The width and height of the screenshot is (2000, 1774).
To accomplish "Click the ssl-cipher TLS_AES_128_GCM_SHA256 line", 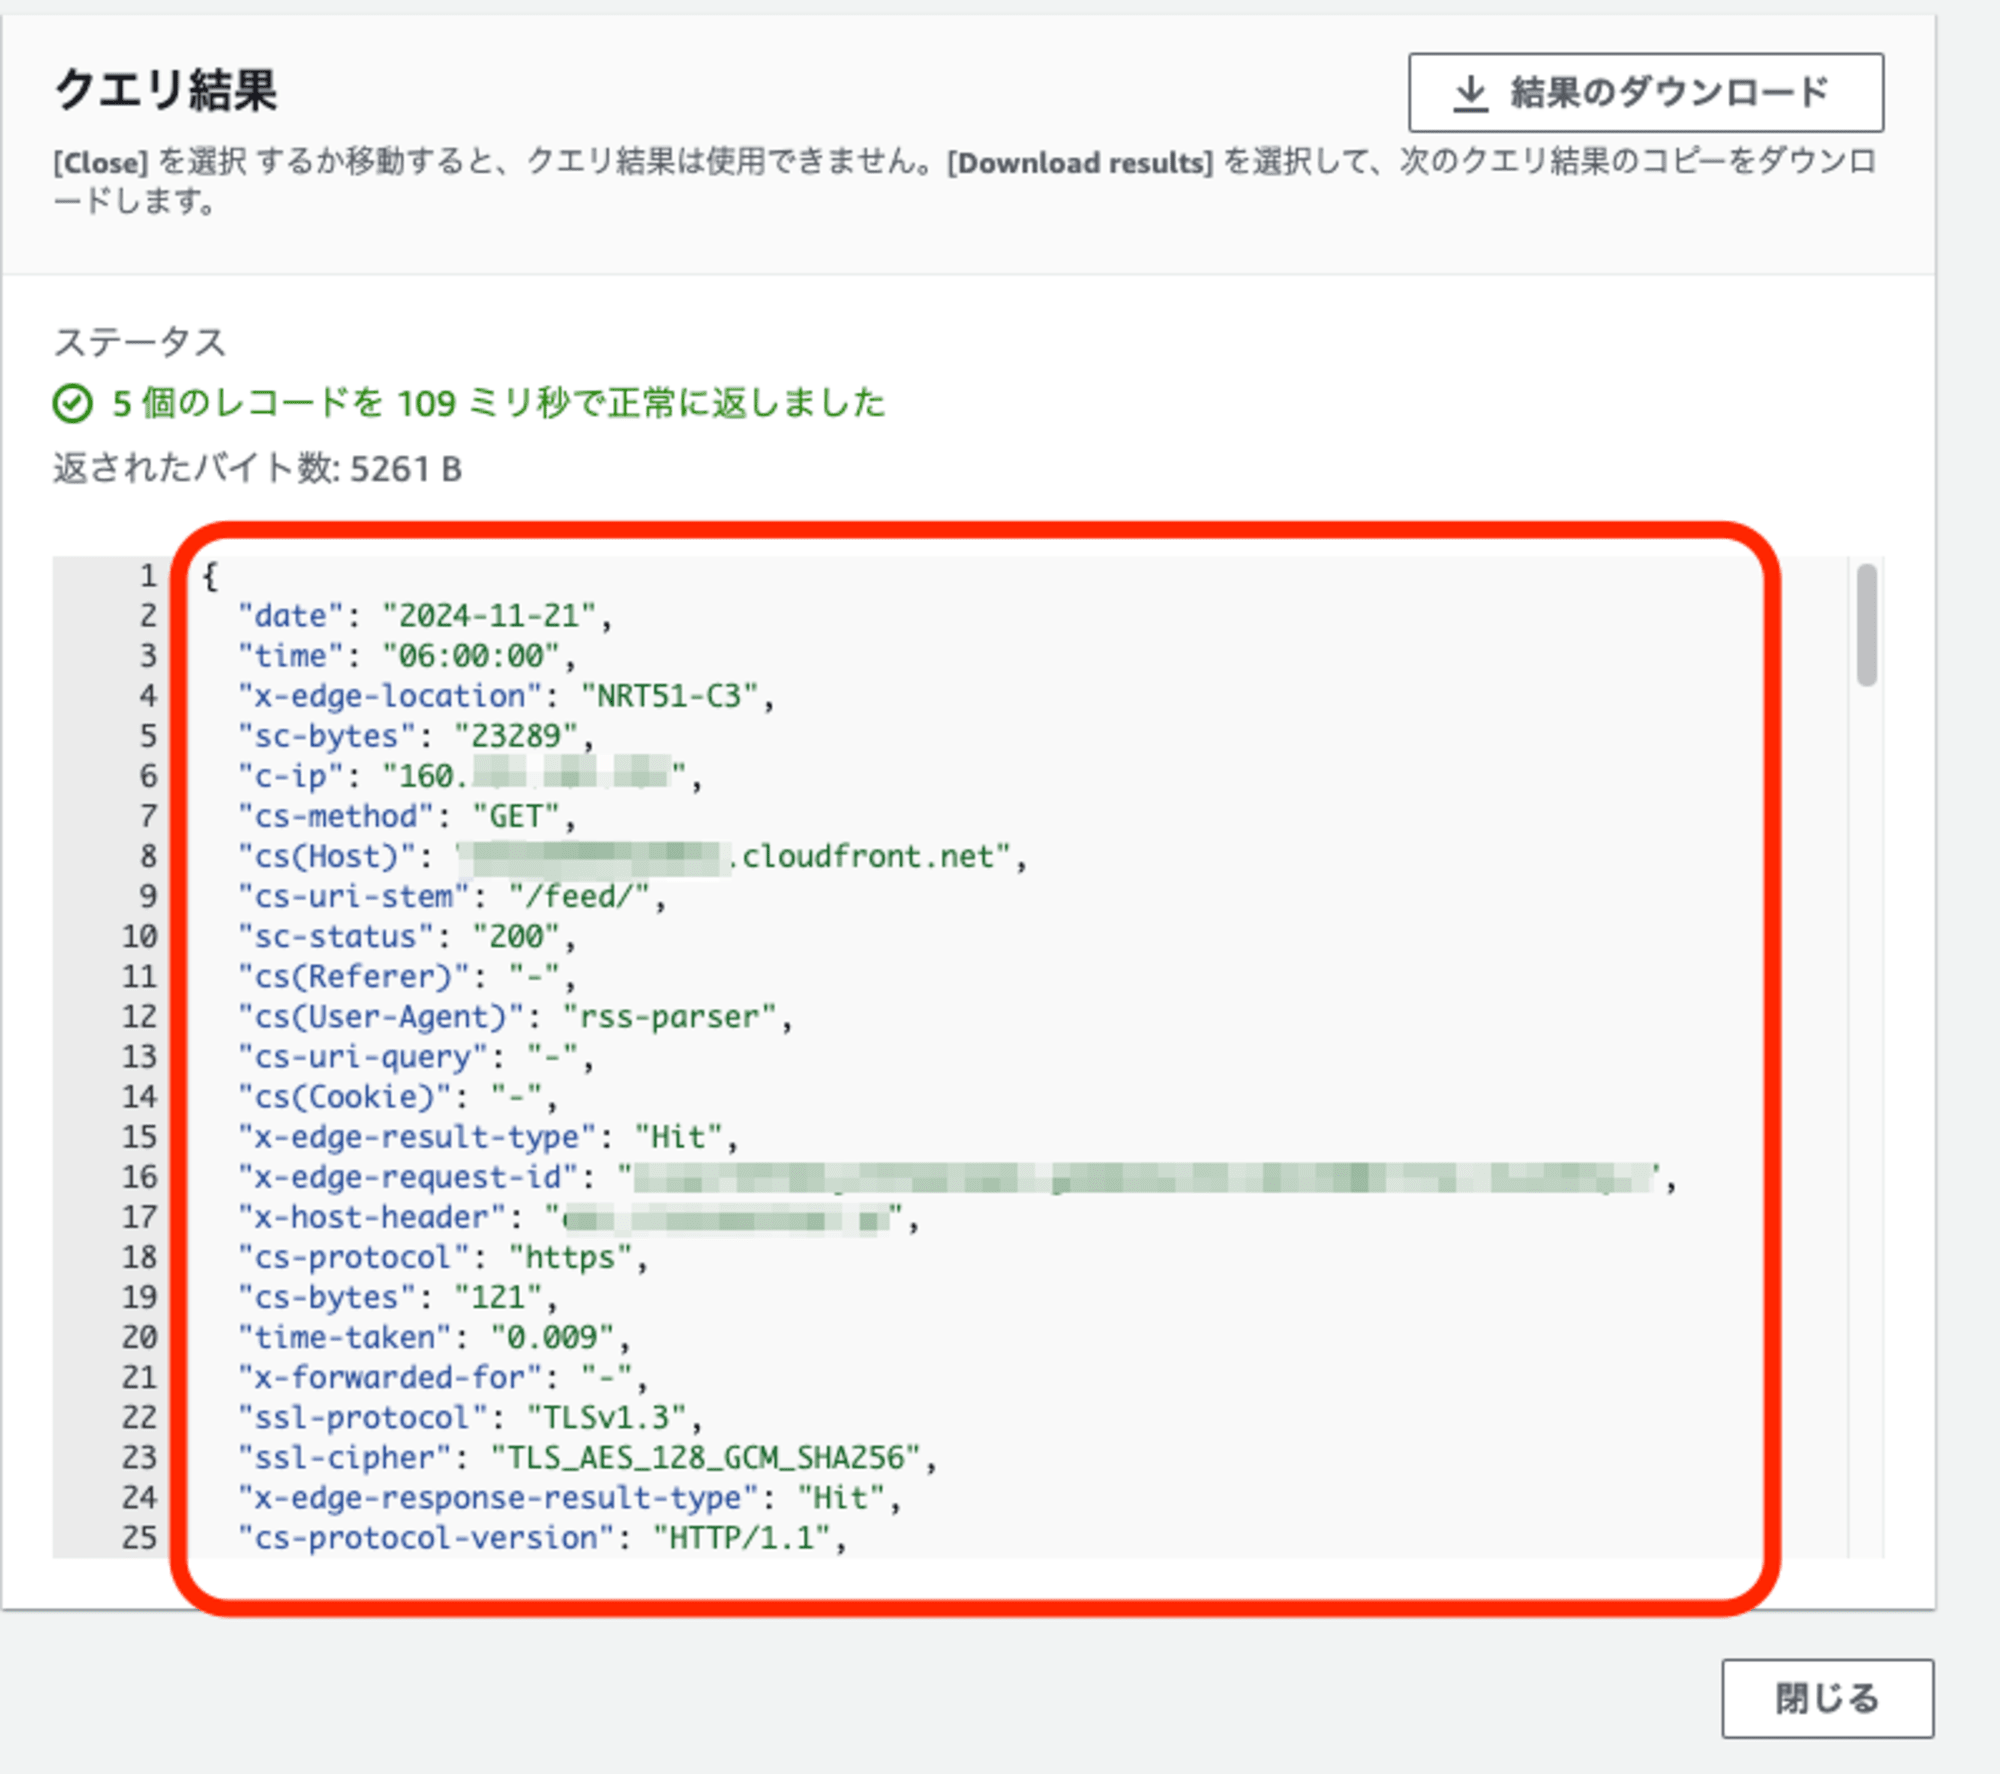I will (x=587, y=1457).
